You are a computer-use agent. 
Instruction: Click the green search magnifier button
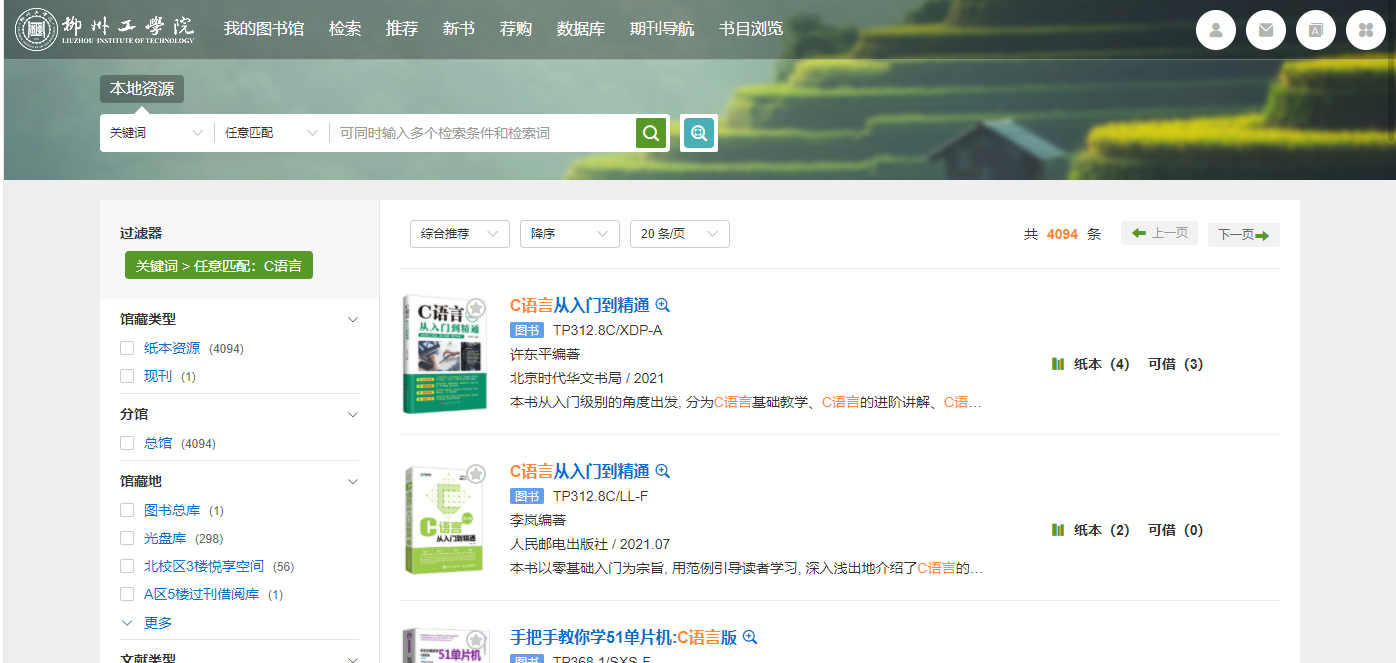point(651,133)
